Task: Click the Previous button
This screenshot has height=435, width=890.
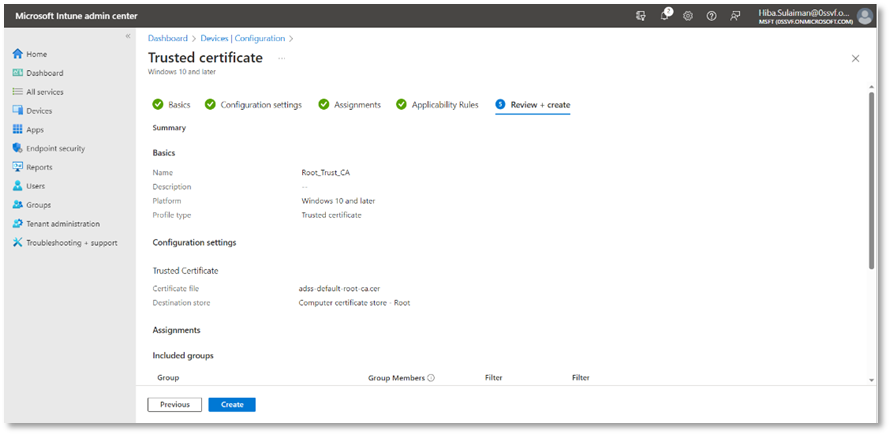Action: (x=175, y=405)
